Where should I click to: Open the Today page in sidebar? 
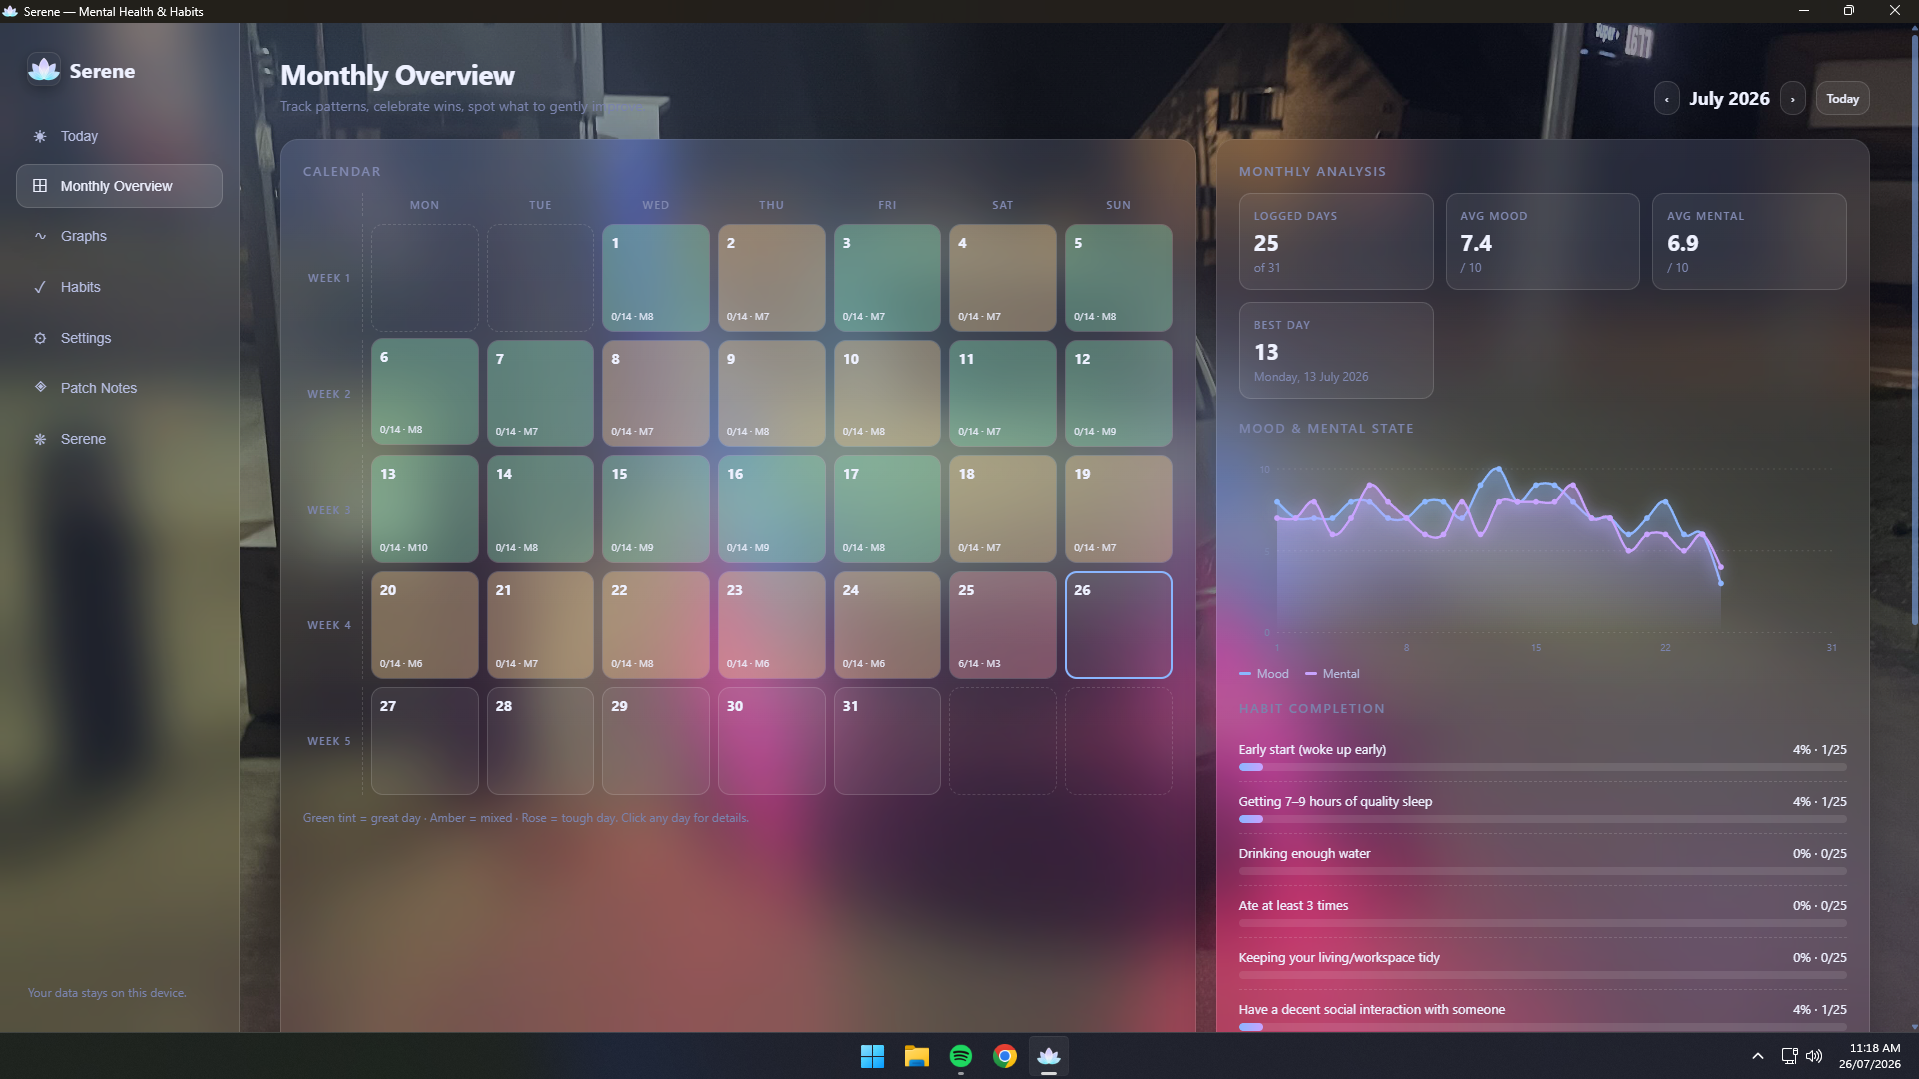click(119, 136)
